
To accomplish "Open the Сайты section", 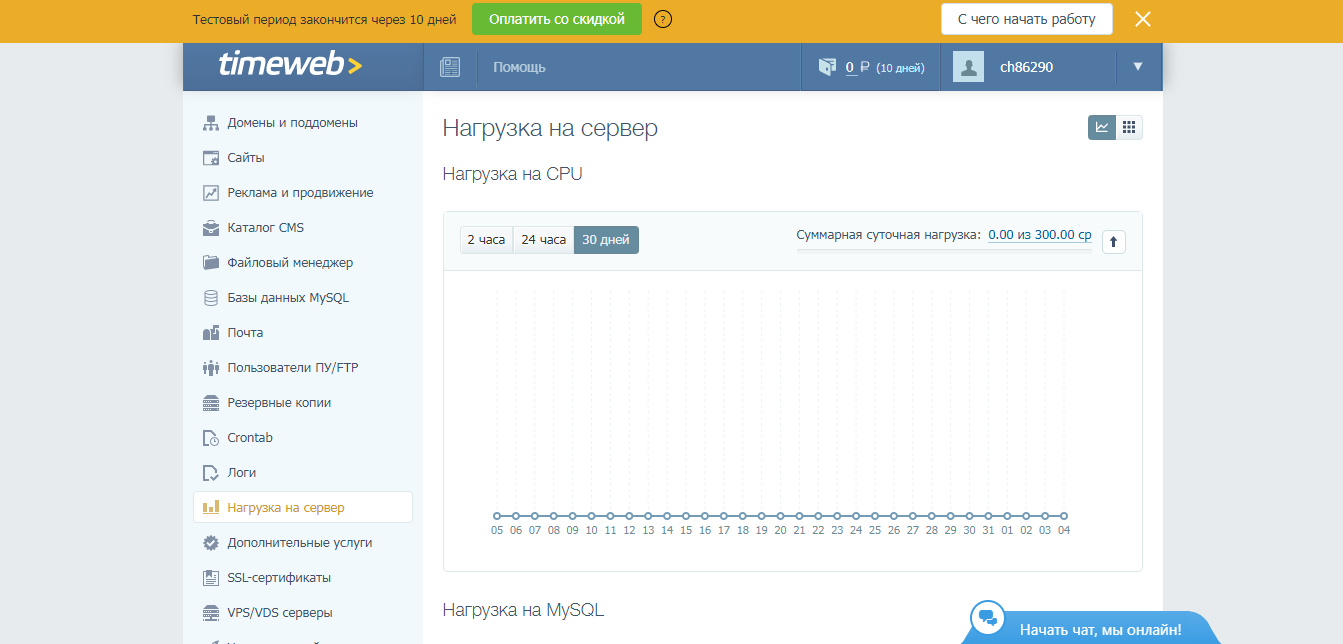I will coord(246,158).
